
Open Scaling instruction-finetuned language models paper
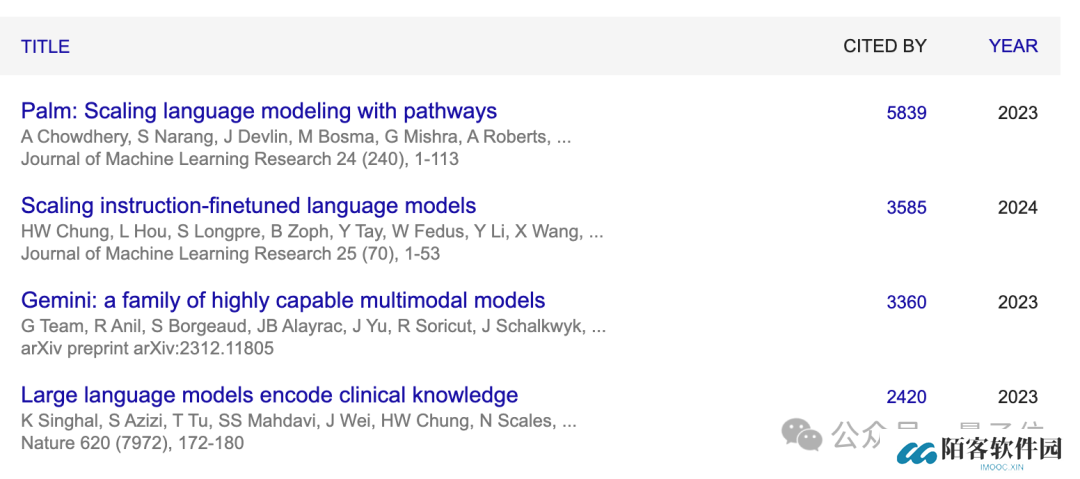[x=248, y=206]
